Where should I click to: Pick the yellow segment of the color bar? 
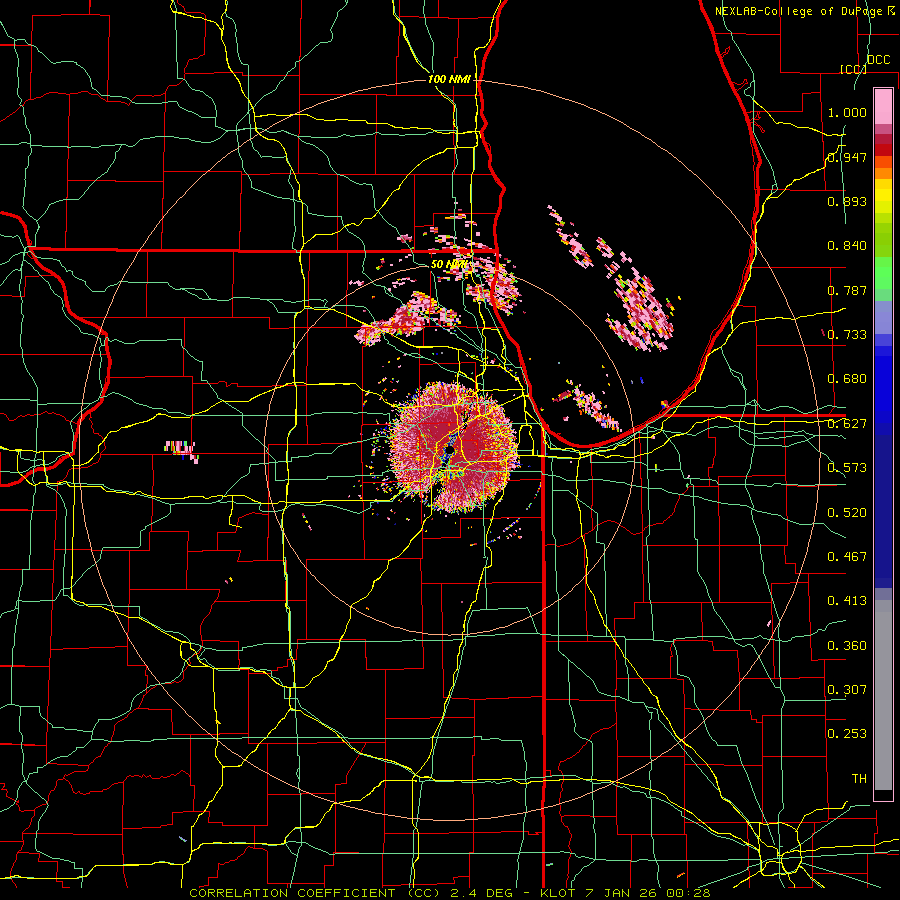[x=883, y=197]
